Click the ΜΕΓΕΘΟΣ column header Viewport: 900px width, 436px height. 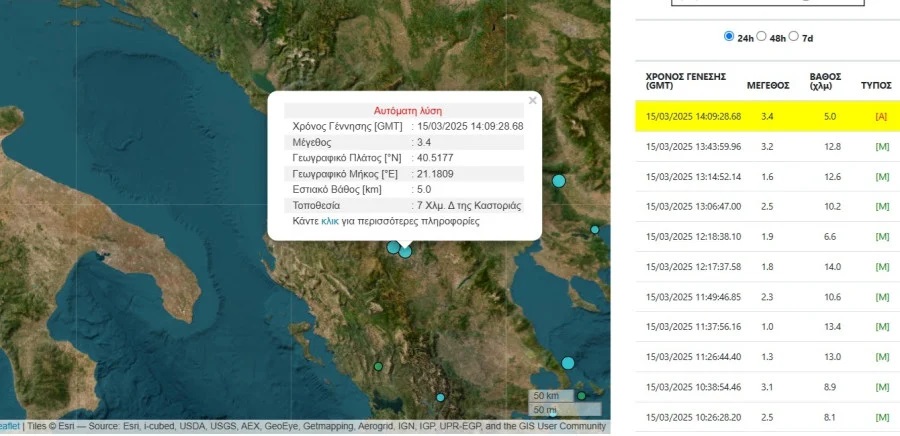point(768,85)
